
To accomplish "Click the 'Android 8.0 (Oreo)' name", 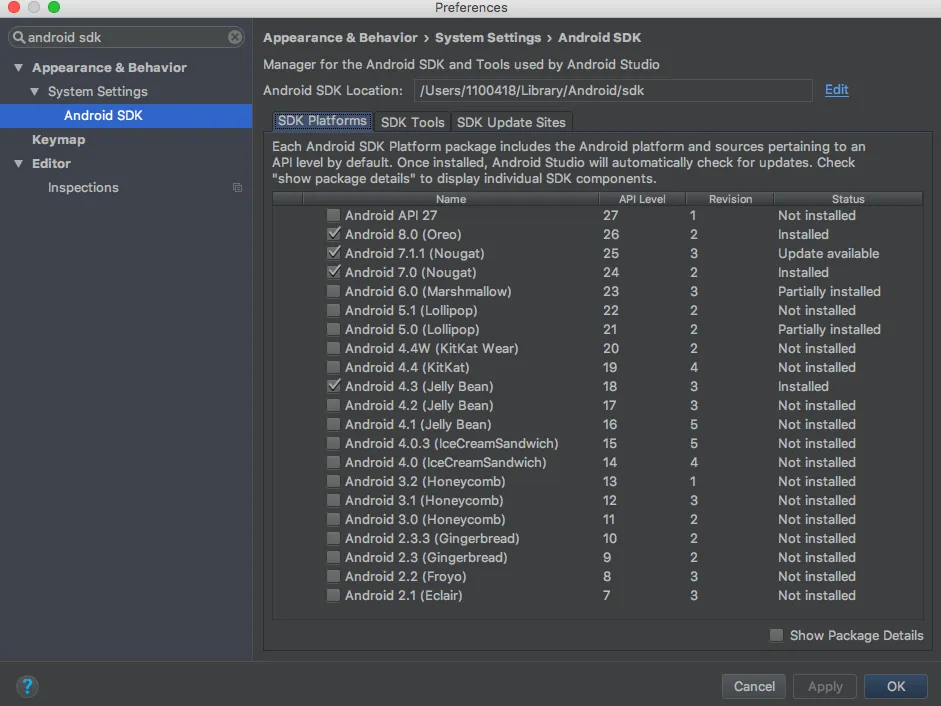I will [403, 234].
